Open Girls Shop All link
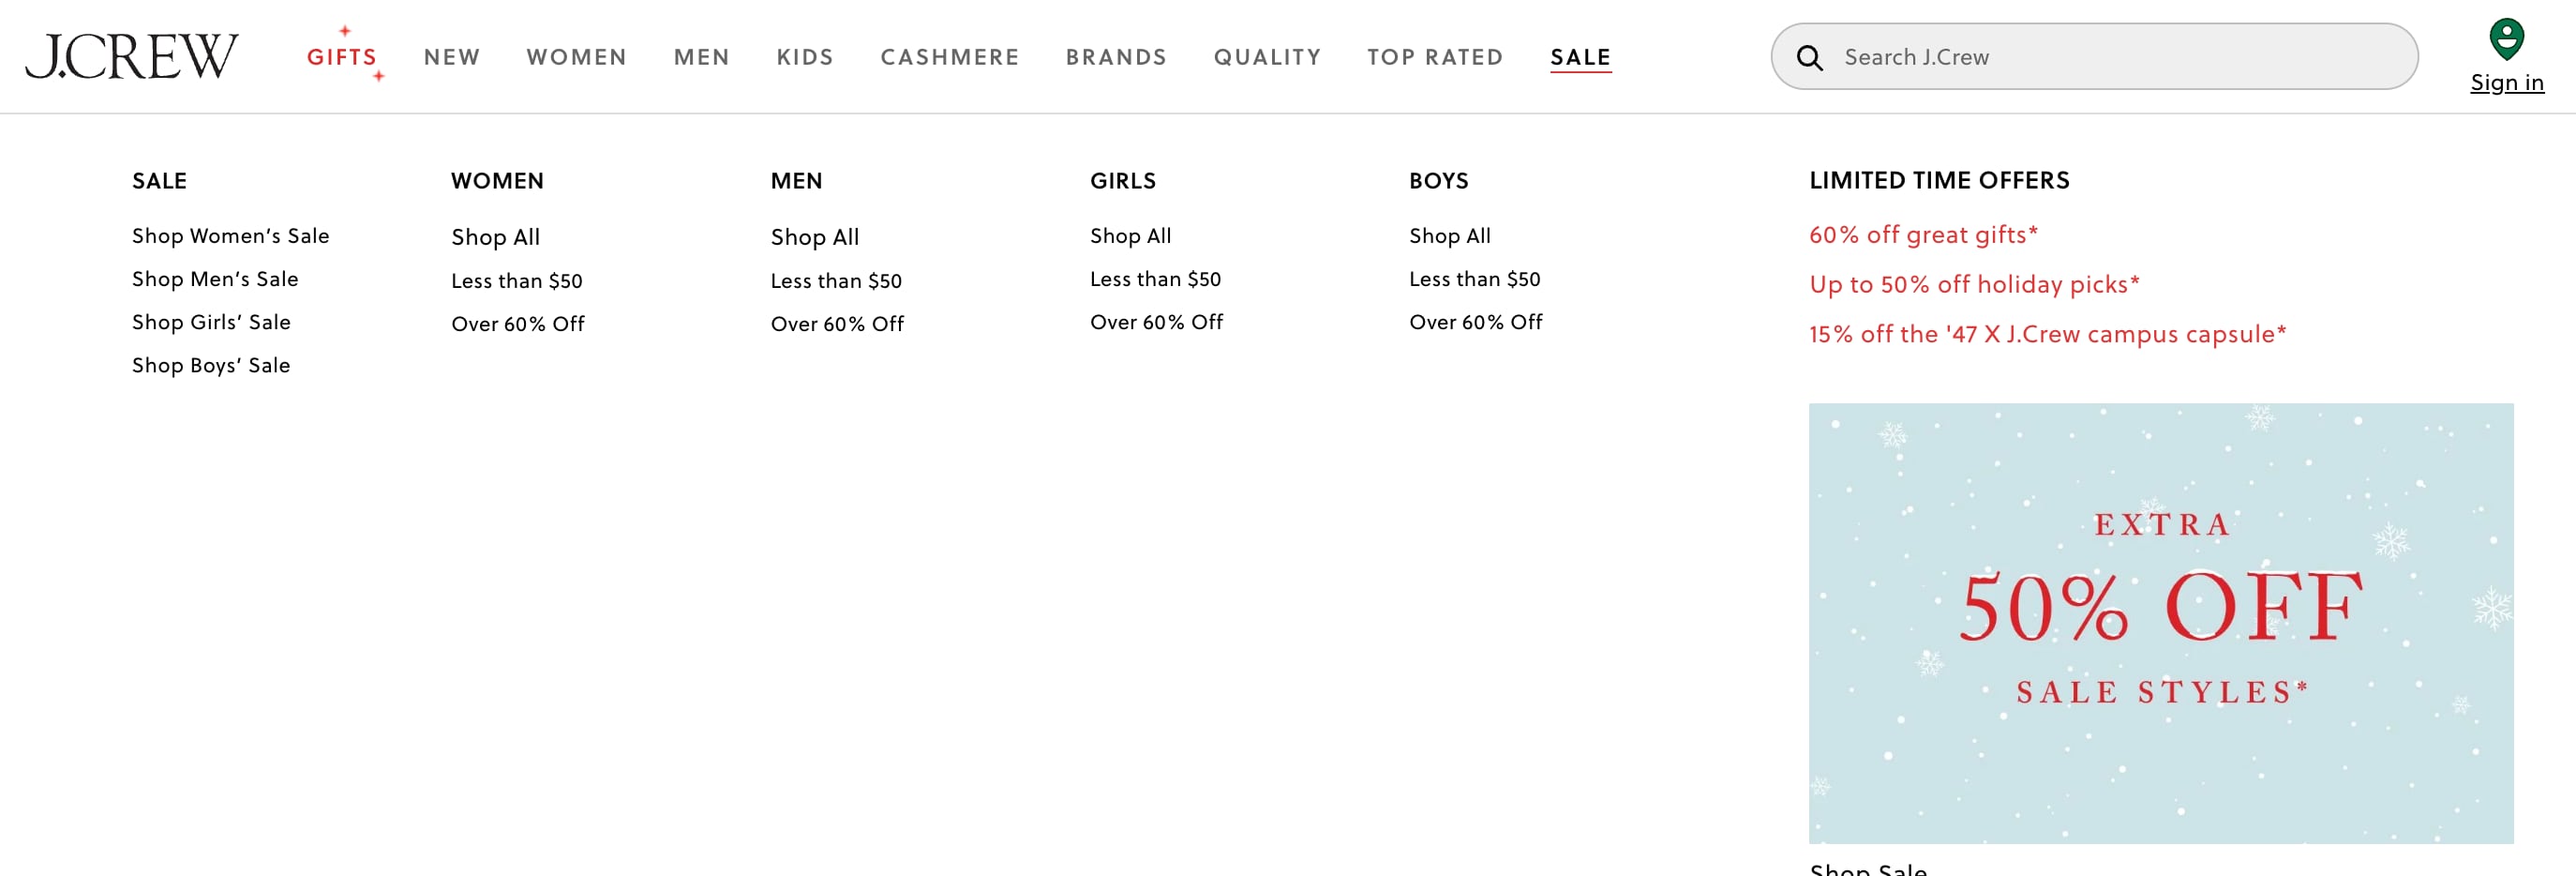The image size is (2576, 876). 1130,236
